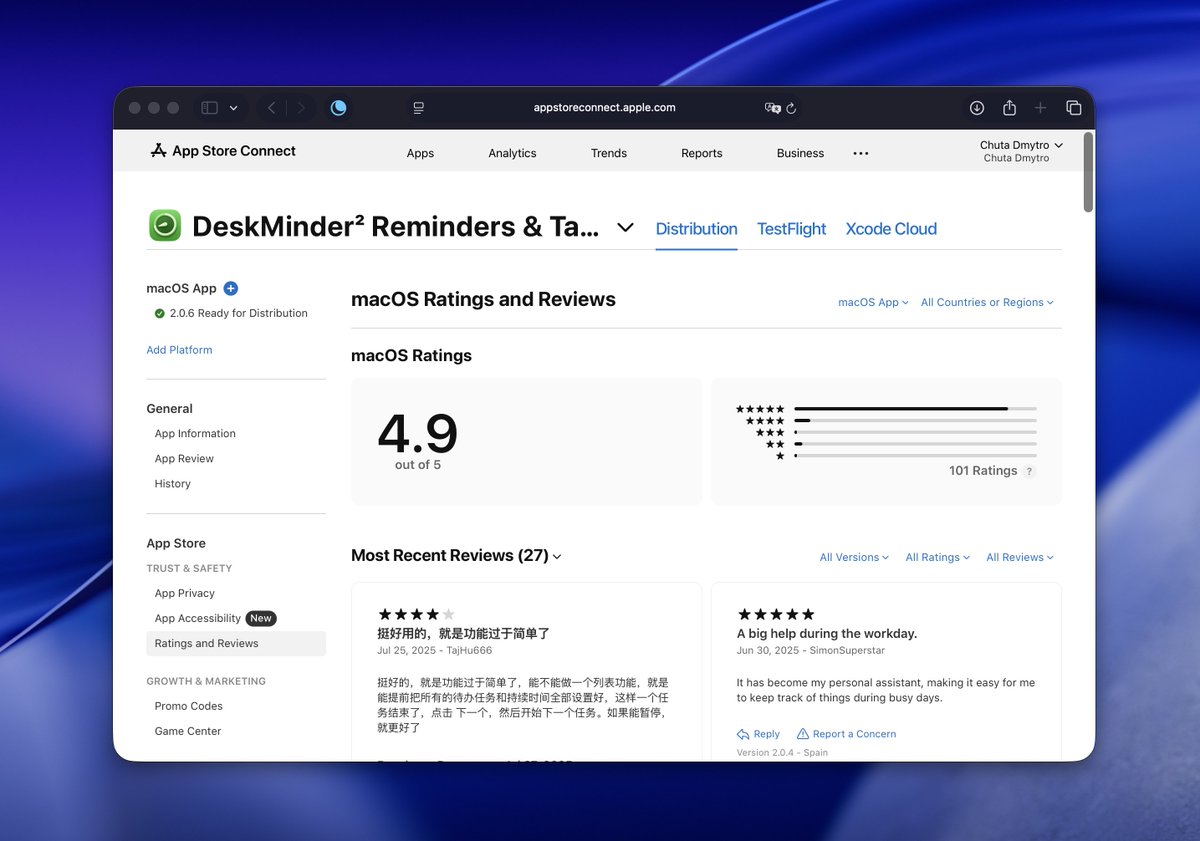This screenshot has width=1200, height=841.
Task: Switch to the TestFlight tab
Action: [x=791, y=228]
